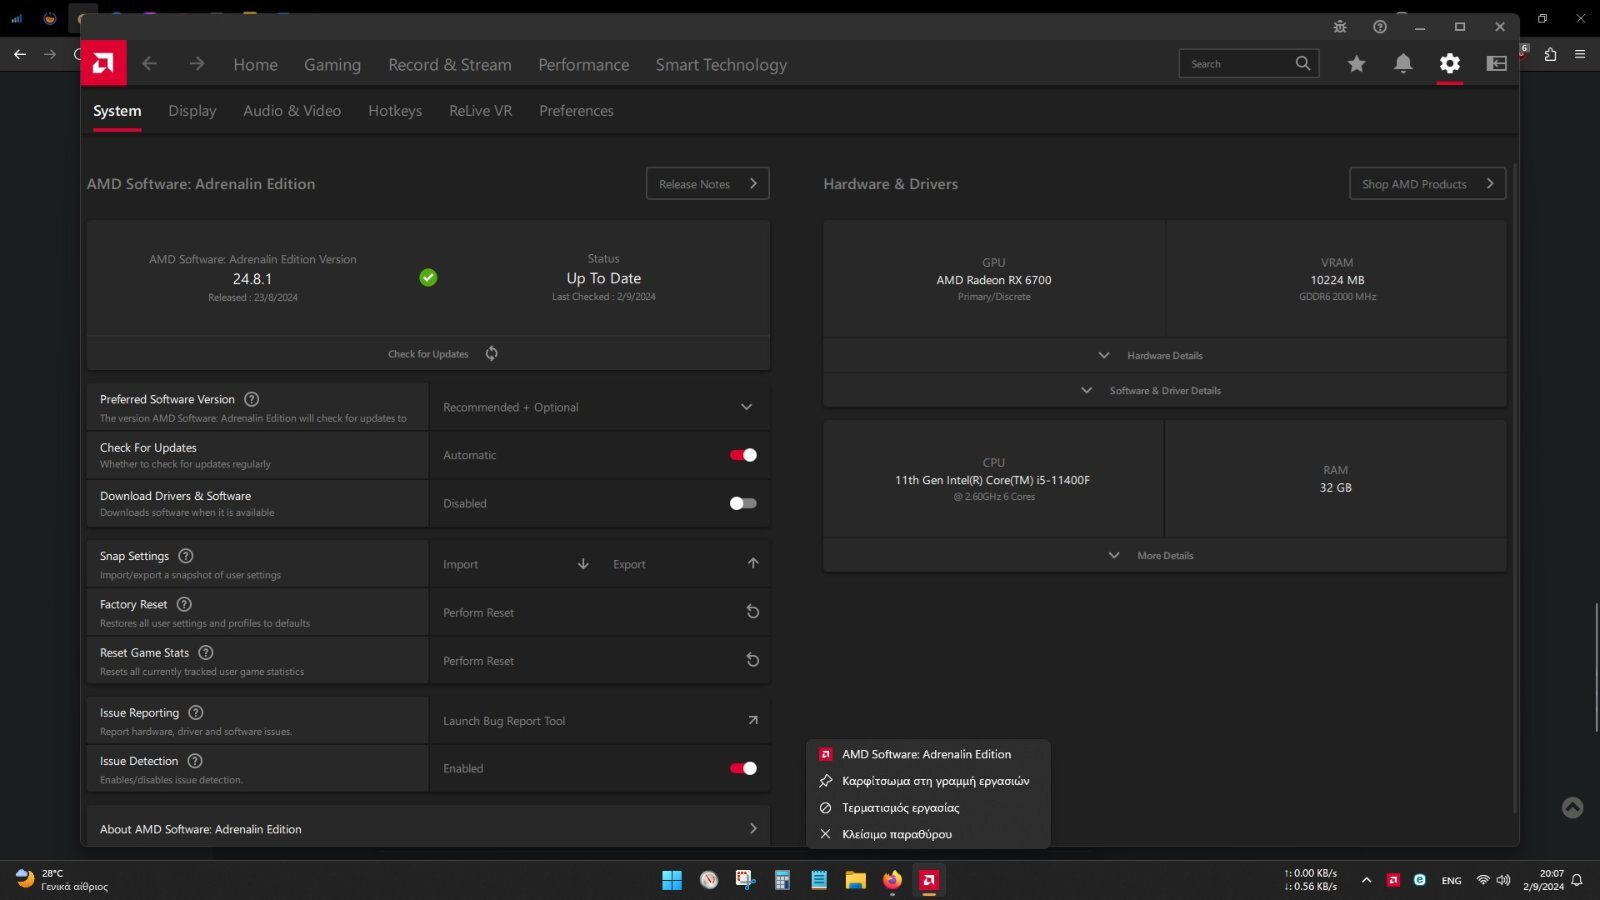Screen dimensions: 1600x900
Task: Go back with the left arrow
Action: [150, 64]
